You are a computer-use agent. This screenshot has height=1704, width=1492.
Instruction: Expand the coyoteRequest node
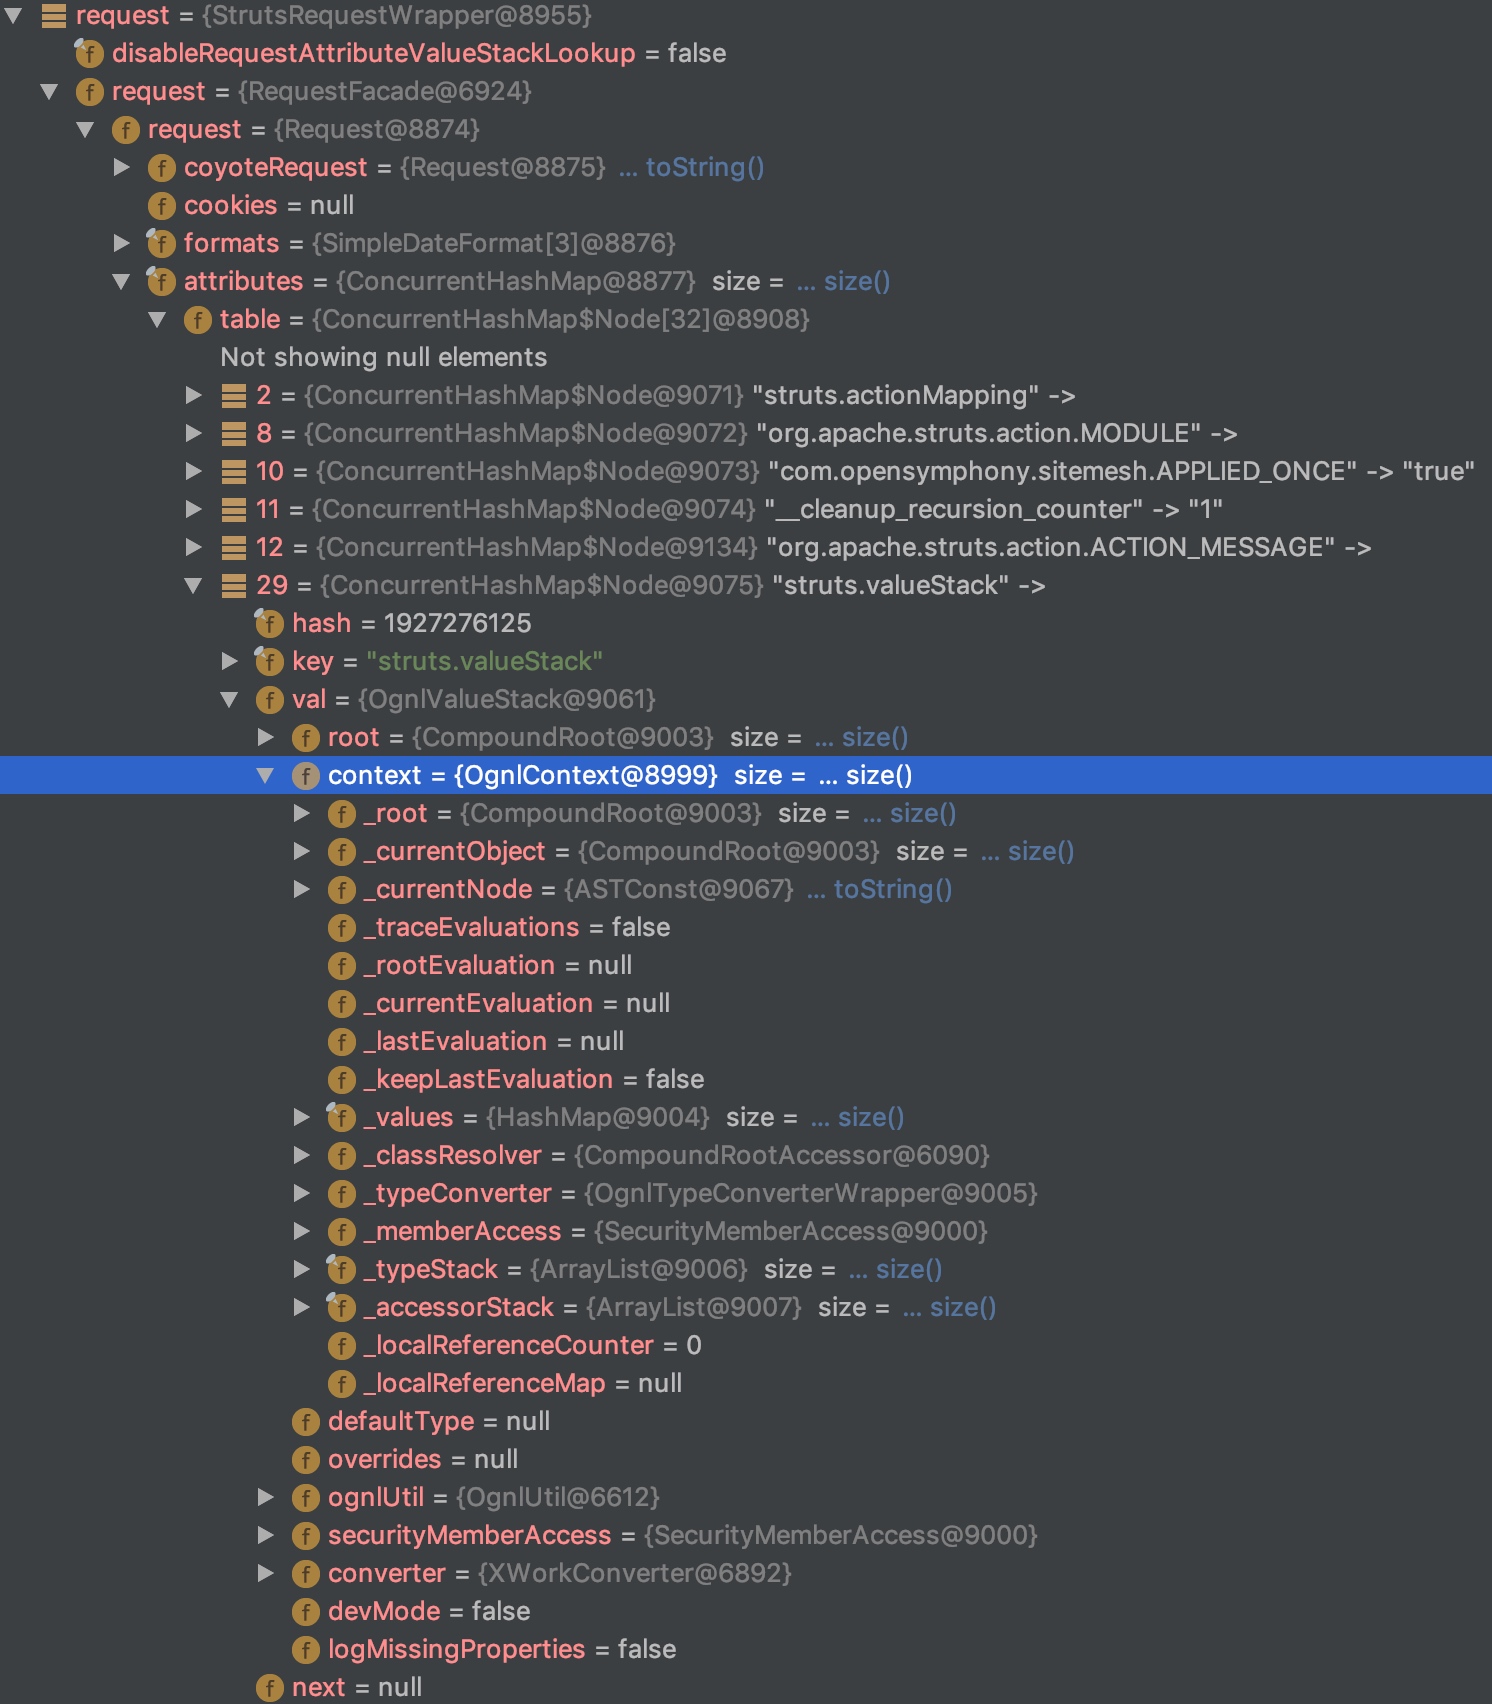coord(122,168)
